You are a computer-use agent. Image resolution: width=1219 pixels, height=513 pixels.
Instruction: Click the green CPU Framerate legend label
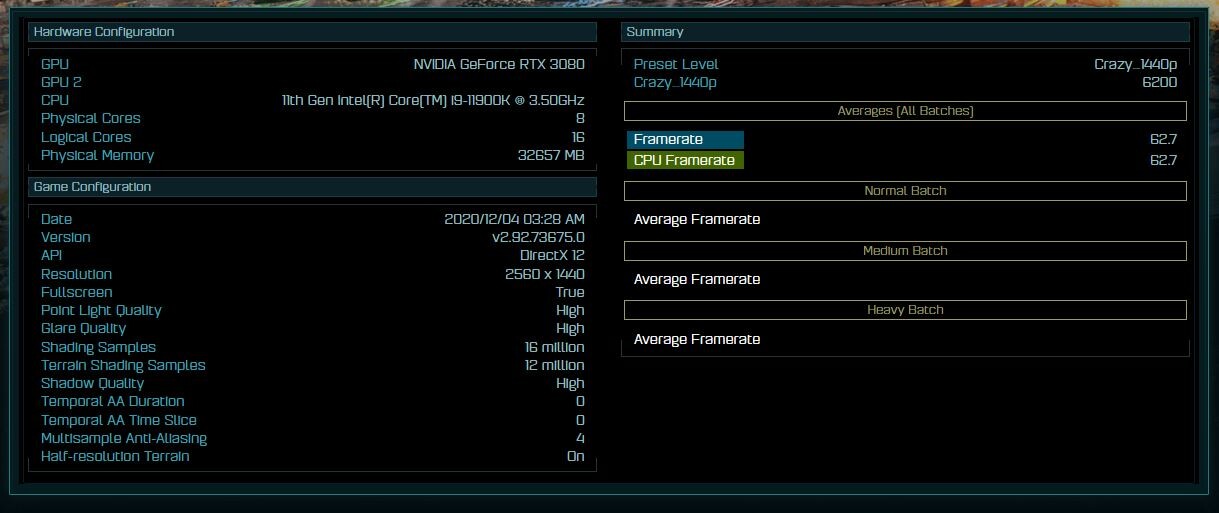pos(685,161)
